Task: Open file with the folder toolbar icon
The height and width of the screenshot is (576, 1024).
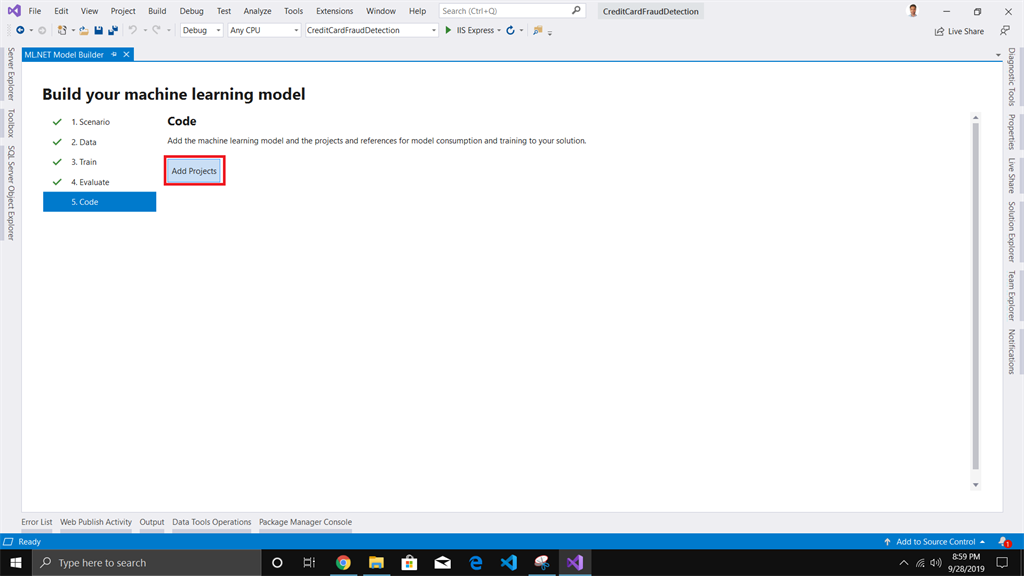Action: point(84,30)
